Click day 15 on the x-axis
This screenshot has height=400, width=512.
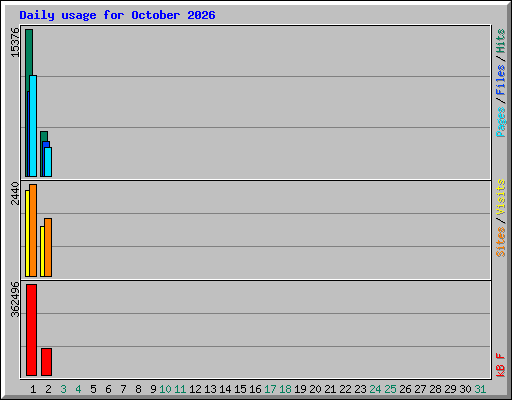(x=240, y=389)
